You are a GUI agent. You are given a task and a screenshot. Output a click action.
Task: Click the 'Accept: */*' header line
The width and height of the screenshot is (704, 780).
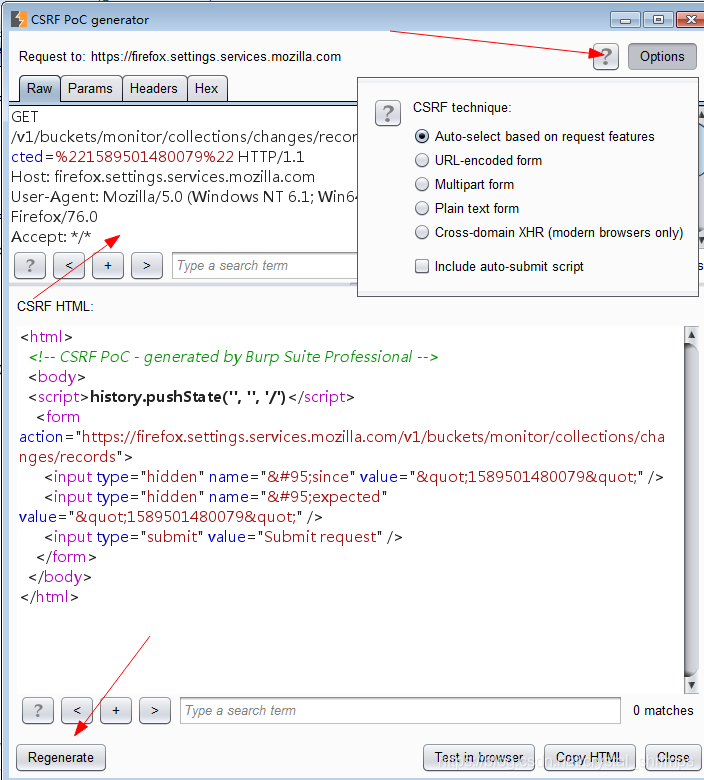point(51,237)
